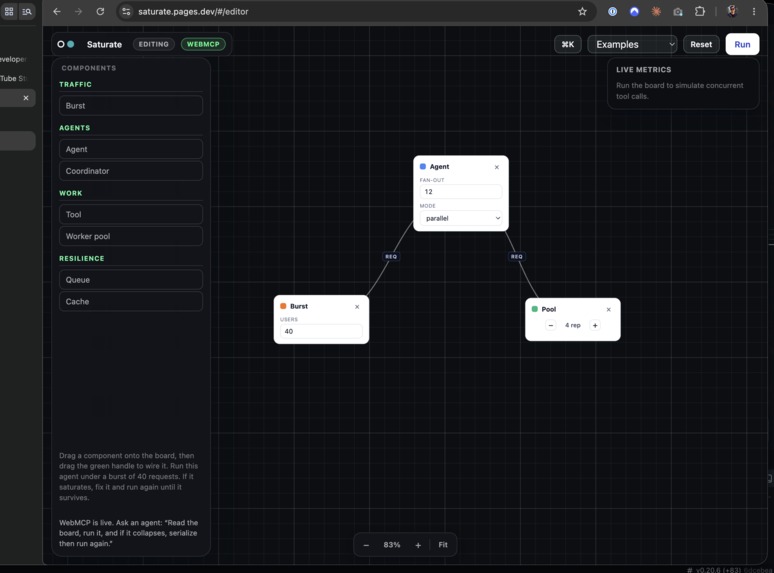Click the tab grid icon in sidebar
This screenshot has height=573, width=774.
click(9, 11)
